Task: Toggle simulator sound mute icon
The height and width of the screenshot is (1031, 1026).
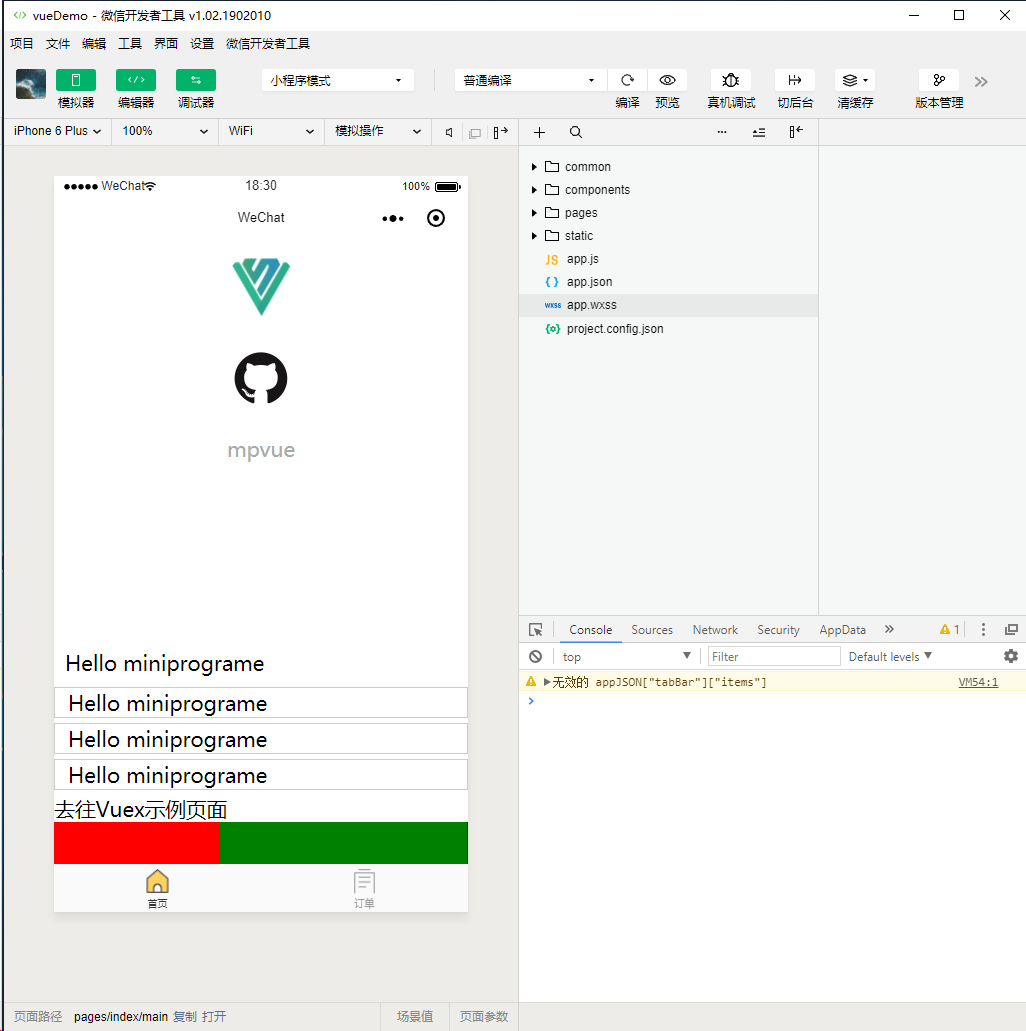Action: pyautogui.click(x=449, y=132)
